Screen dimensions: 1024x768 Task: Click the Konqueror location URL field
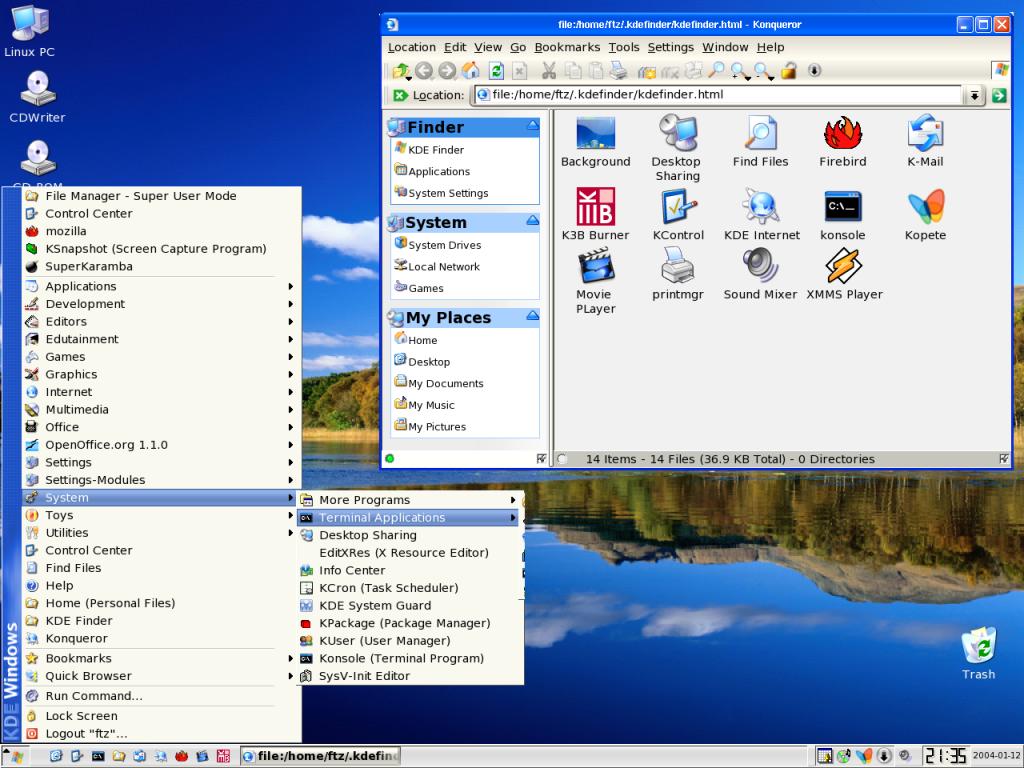tap(718, 95)
